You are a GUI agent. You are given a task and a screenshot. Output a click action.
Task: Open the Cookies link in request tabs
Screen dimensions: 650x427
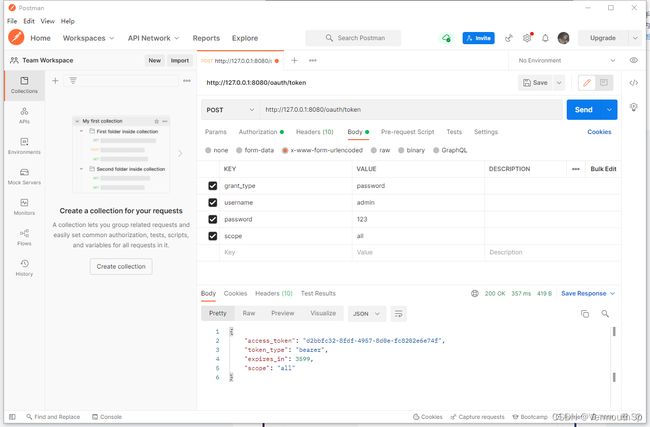pyautogui.click(x=599, y=132)
